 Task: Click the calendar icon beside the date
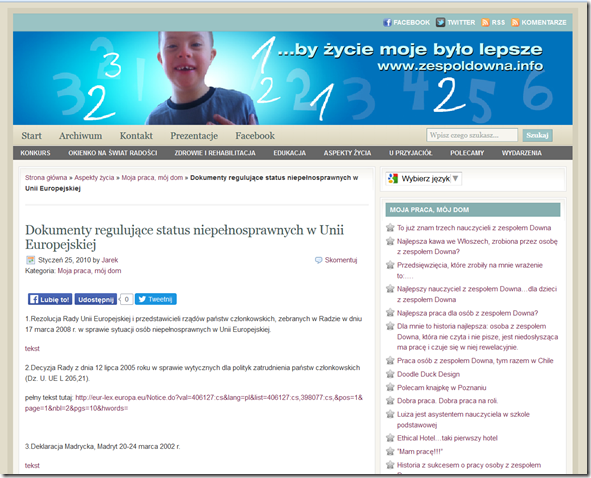pyautogui.click(x=30, y=260)
